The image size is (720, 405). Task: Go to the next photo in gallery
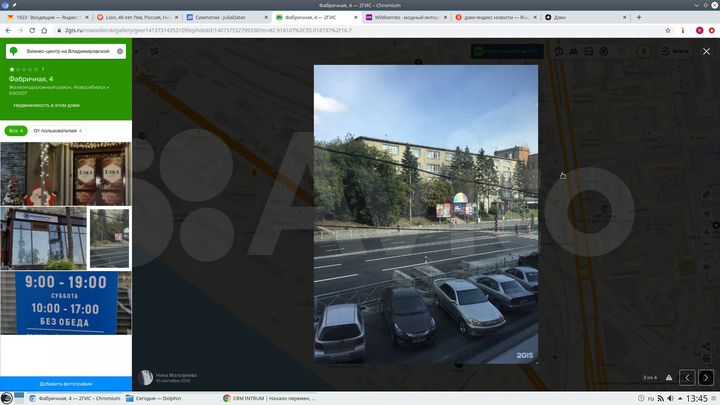pyautogui.click(x=706, y=377)
